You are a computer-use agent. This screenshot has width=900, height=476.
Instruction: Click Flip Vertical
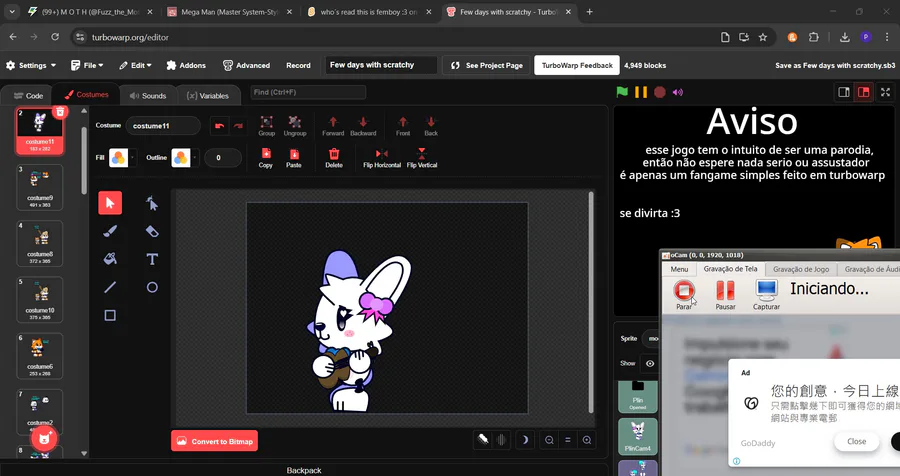pos(422,158)
